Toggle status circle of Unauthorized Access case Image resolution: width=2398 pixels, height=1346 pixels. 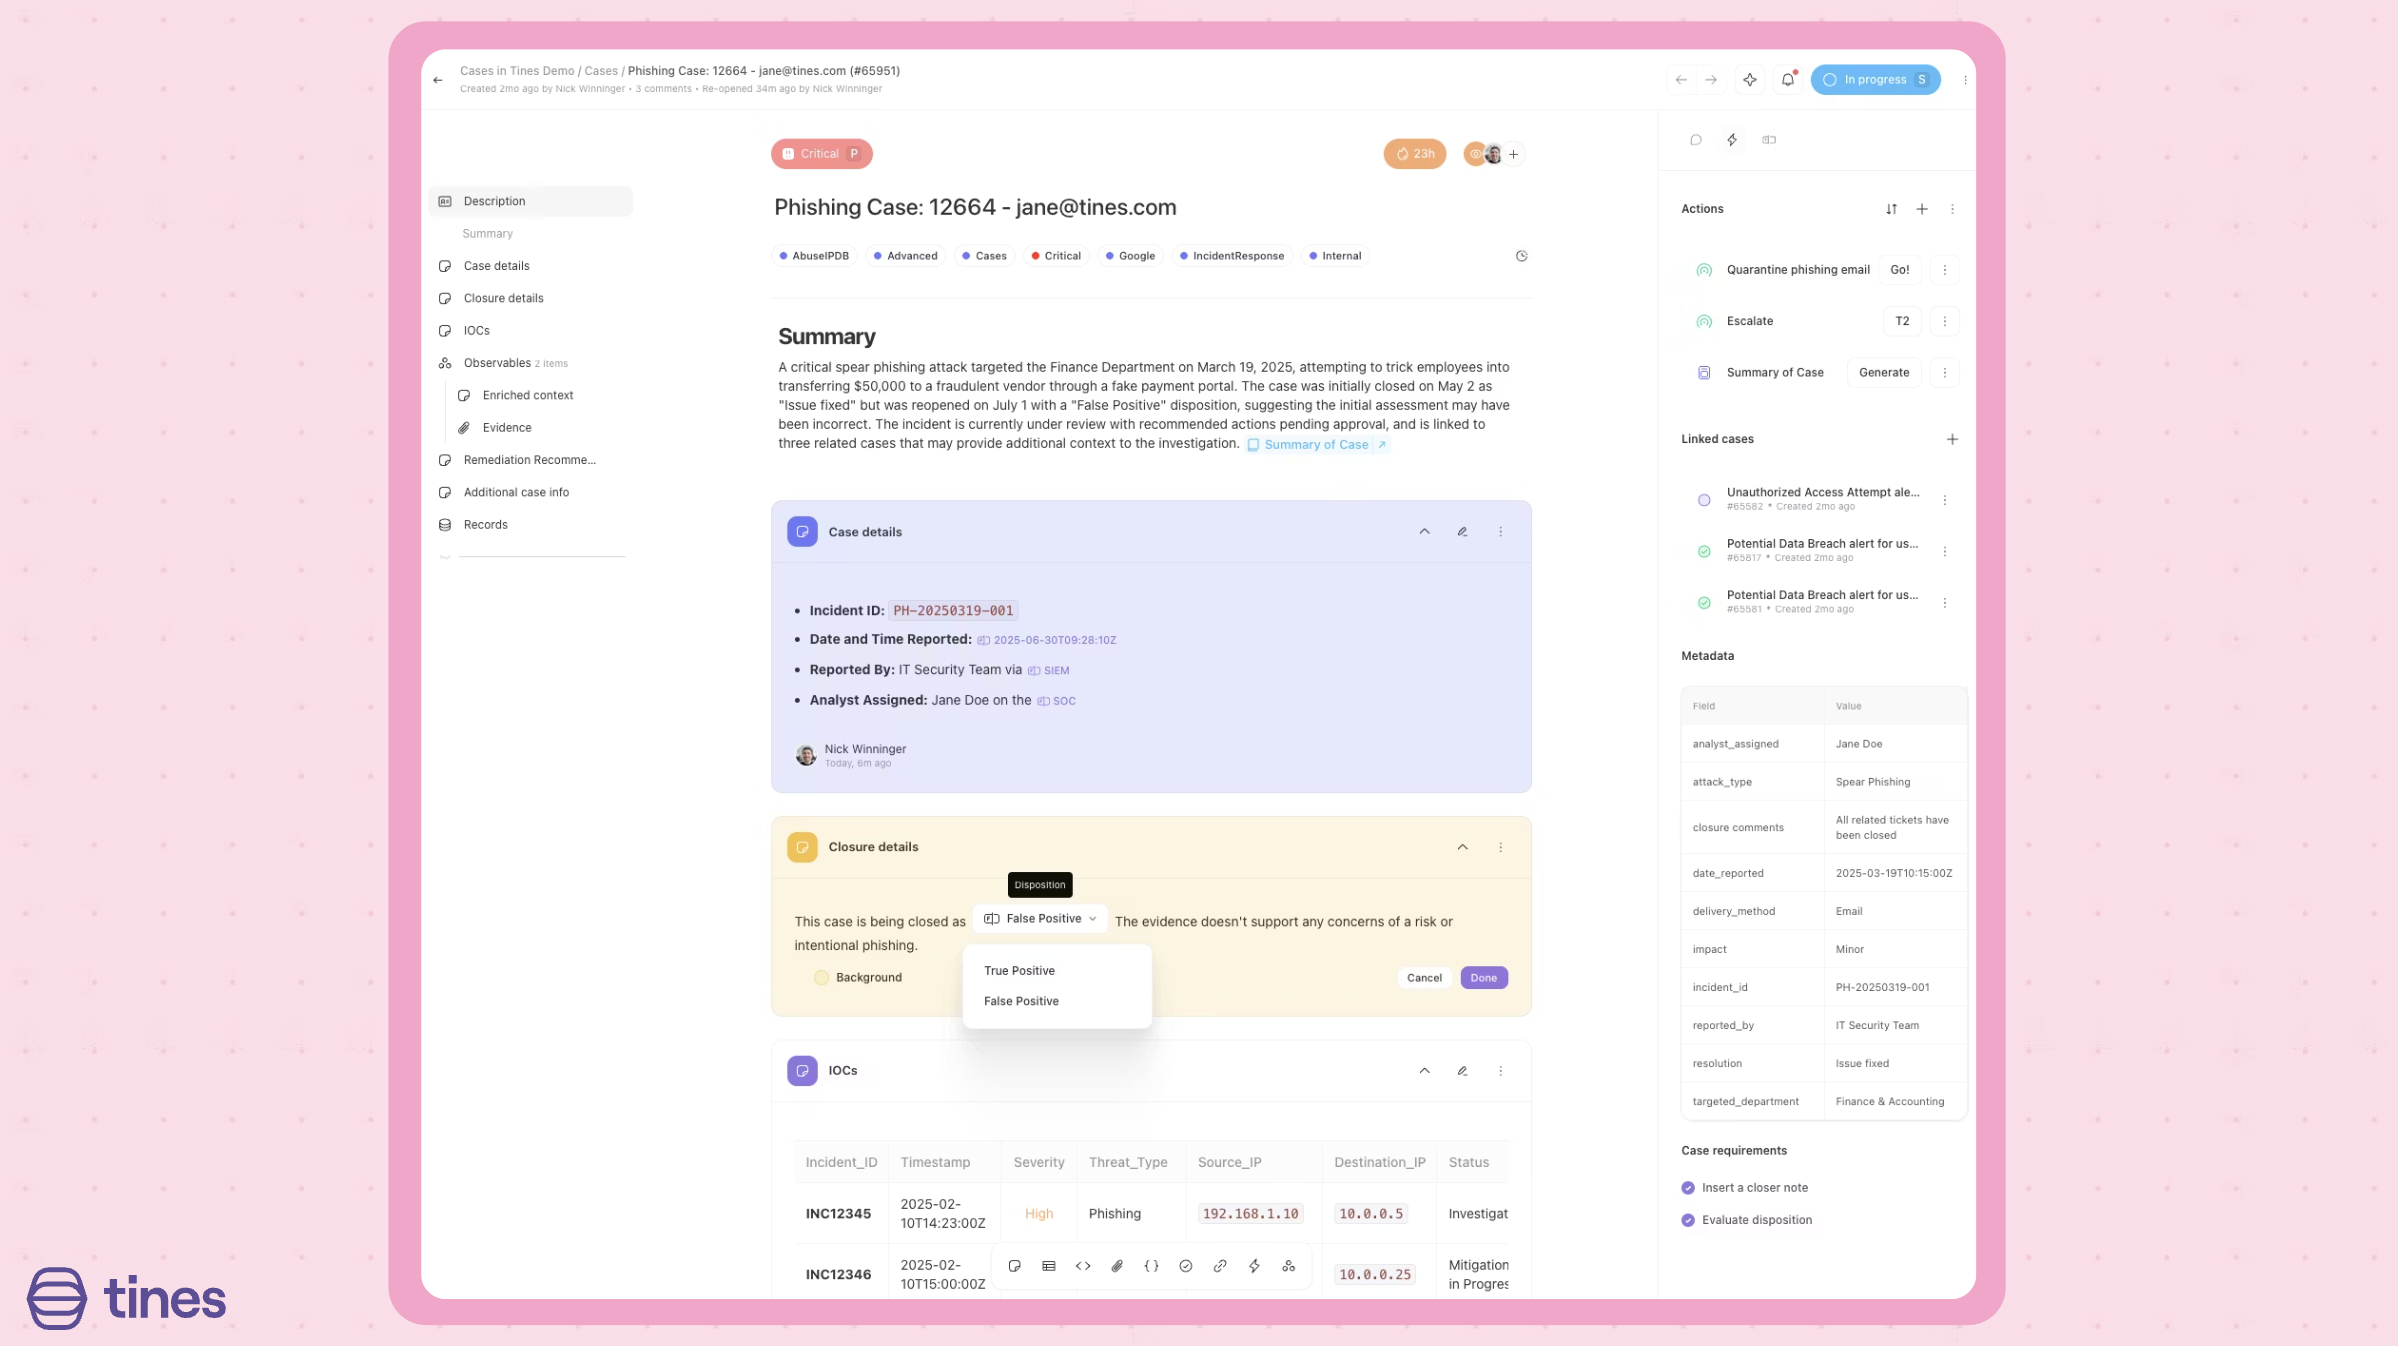pos(1704,500)
